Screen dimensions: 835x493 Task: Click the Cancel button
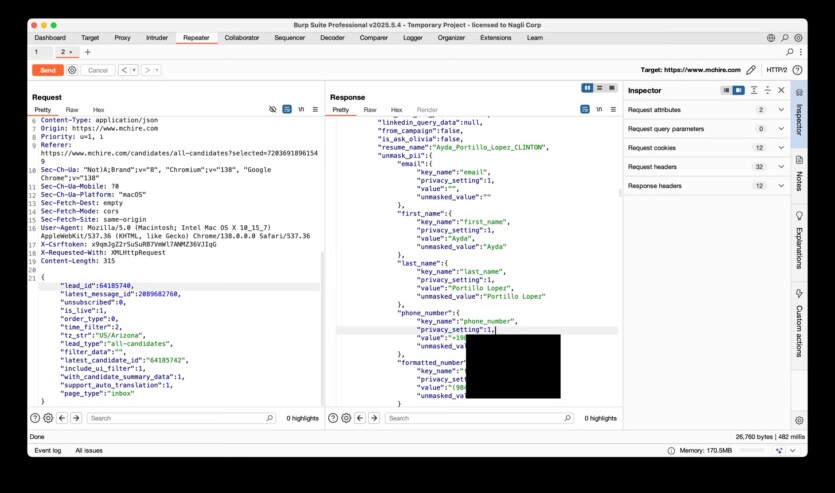tap(97, 70)
